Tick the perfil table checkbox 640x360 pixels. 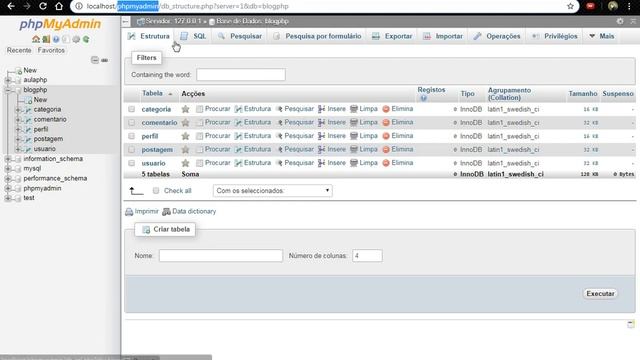point(131,136)
